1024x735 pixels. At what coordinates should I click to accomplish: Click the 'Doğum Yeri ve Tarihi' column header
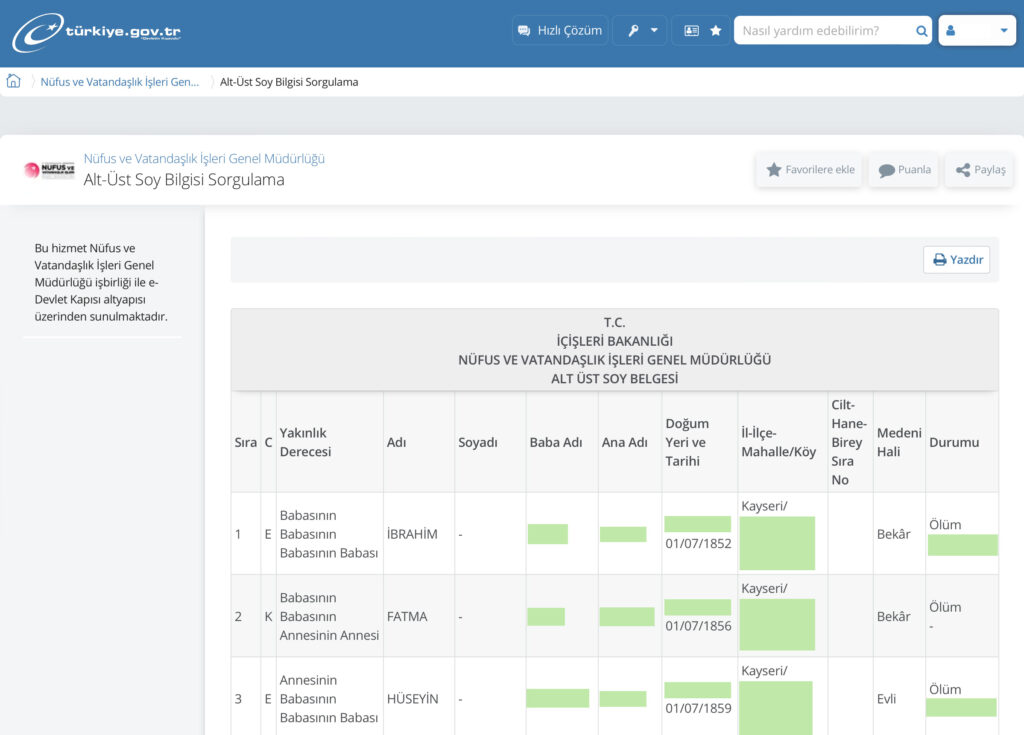687,442
